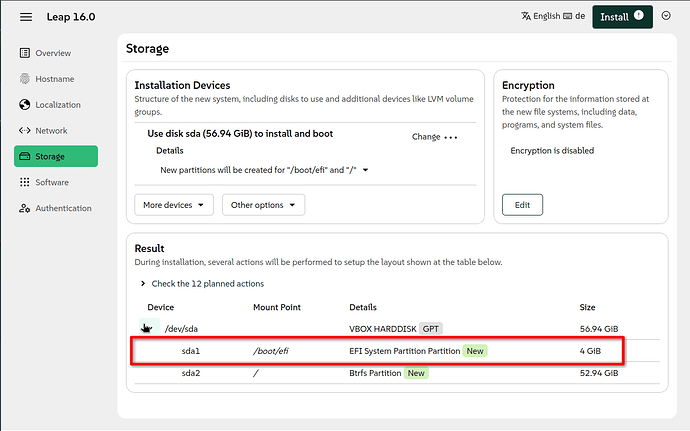
Task: Click the Authentication user icon
Action: tap(25, 208)
